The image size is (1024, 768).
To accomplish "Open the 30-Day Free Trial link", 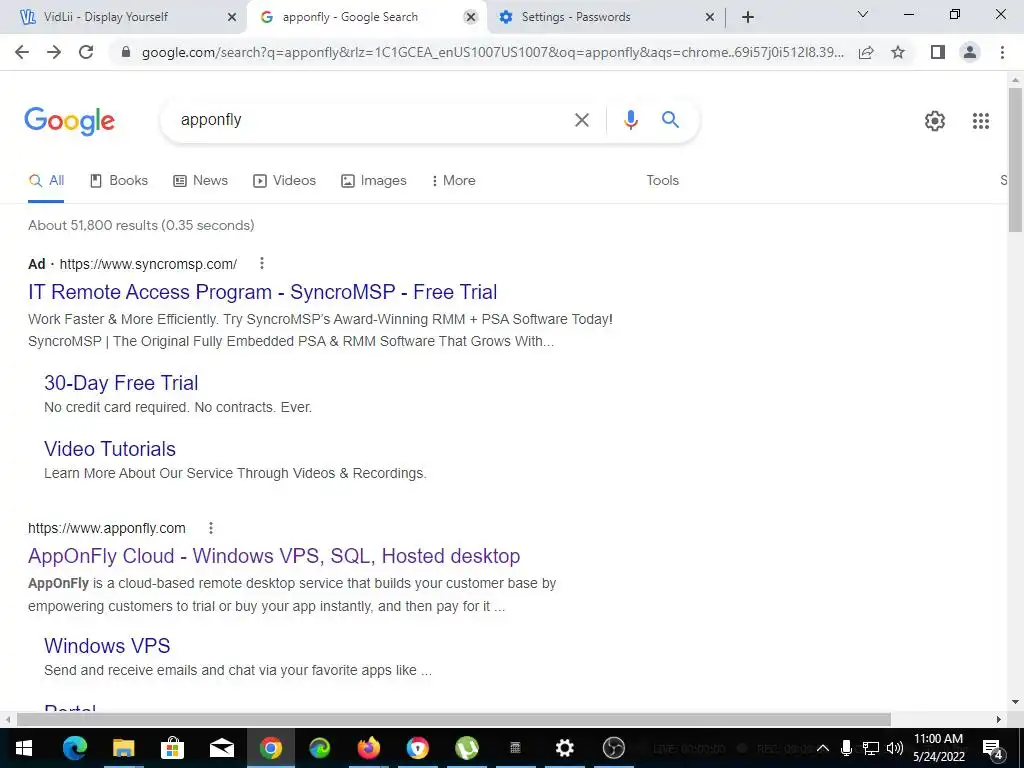I will [121, 383].
